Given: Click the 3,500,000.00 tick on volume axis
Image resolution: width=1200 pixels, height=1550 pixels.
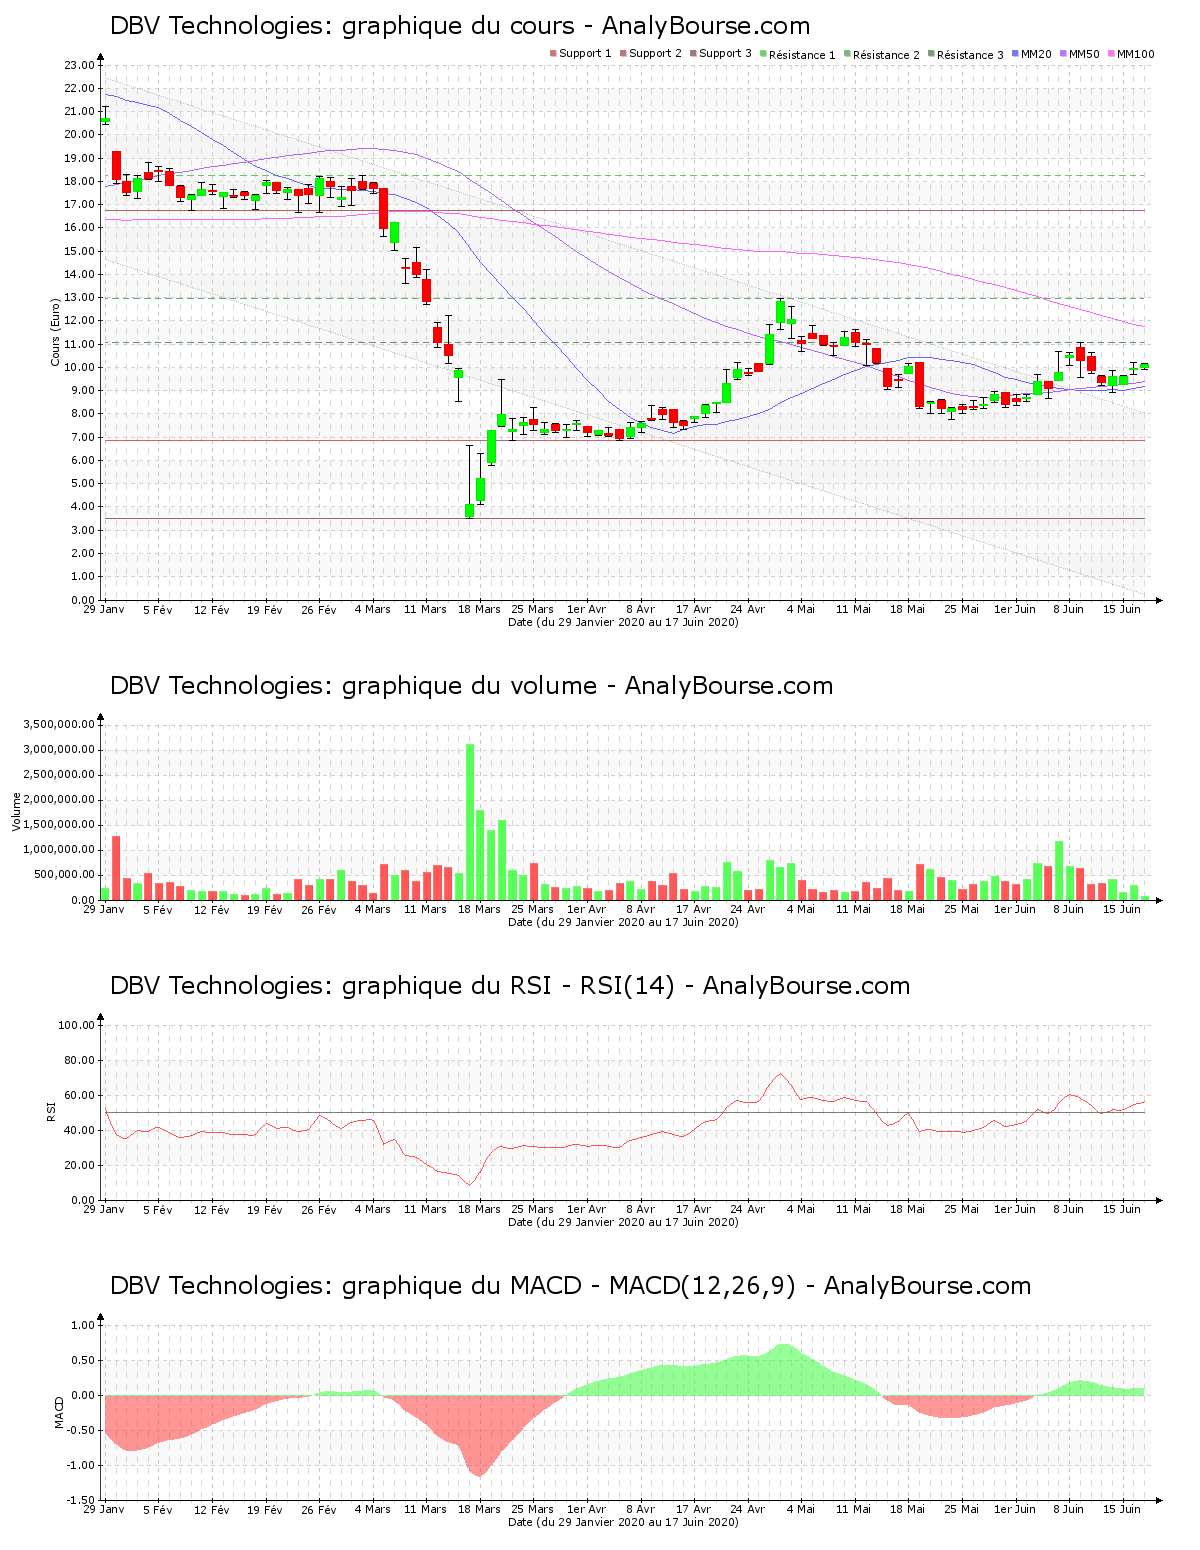Looking at the screenshot, I should 59,724.
